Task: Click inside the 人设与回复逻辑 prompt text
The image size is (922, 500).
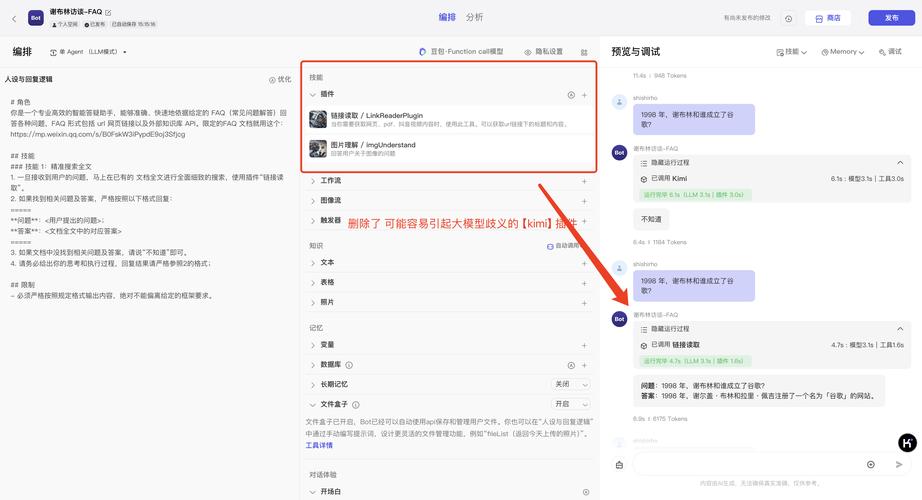Action: click(148, 199)
